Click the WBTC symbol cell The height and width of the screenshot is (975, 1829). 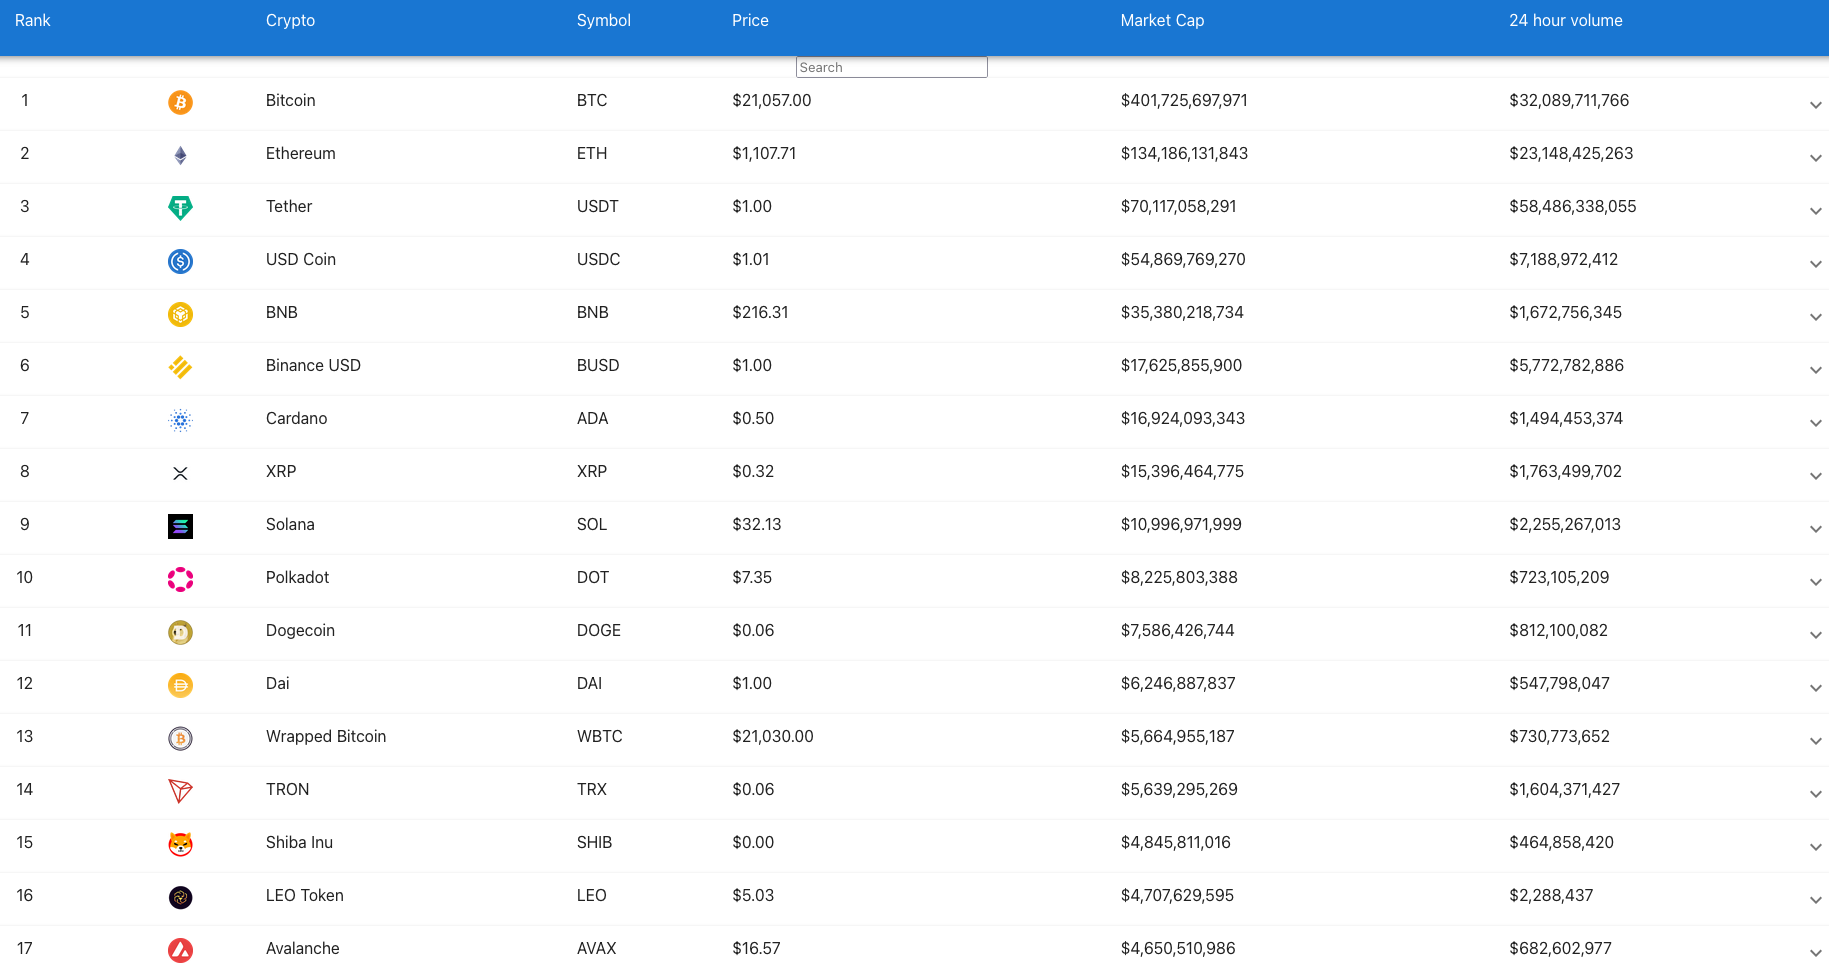[x=600, y=736]
